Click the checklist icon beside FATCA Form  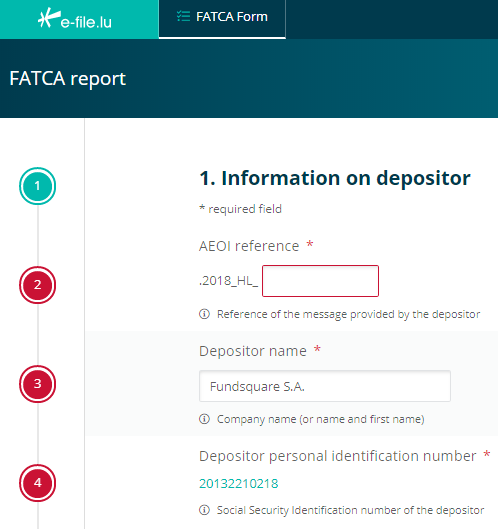[x=183, y=16]
